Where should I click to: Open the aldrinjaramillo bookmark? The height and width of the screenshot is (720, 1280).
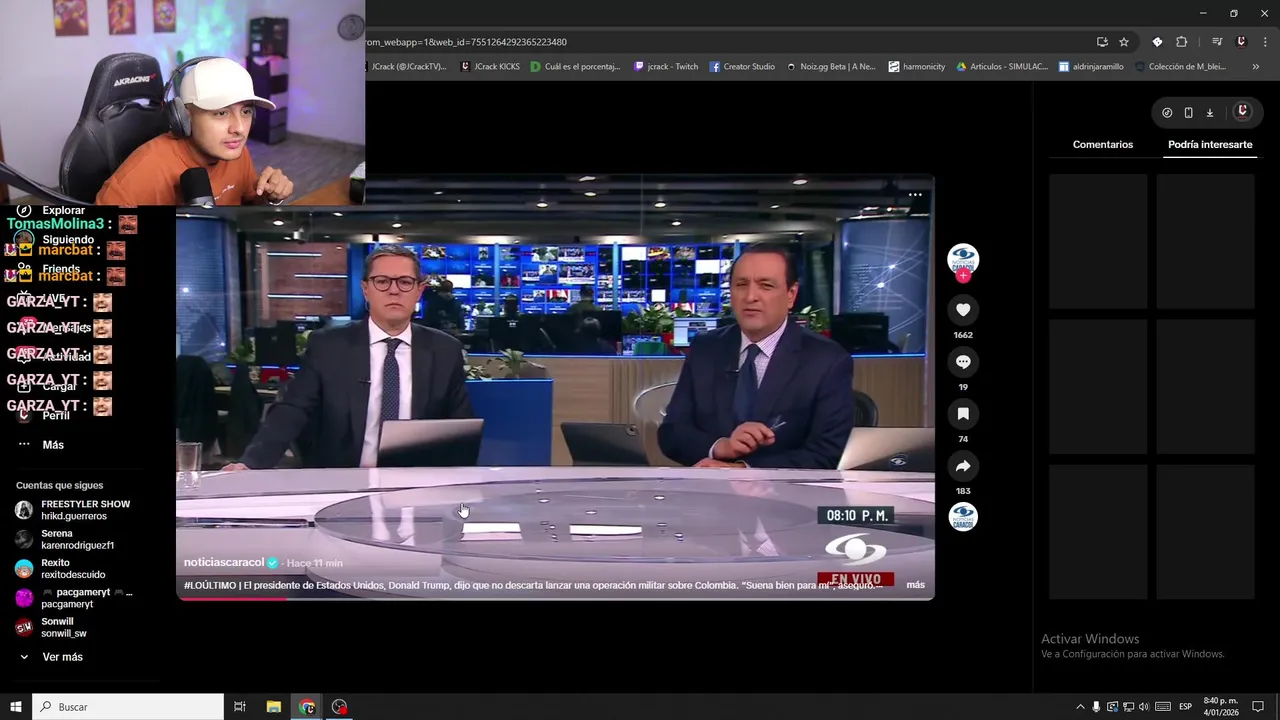point(1091,67)
